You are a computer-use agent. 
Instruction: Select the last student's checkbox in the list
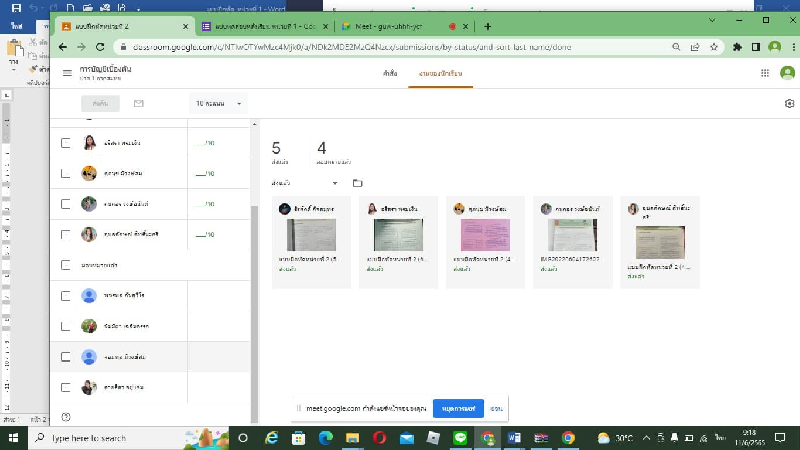(x=66, y=387)
